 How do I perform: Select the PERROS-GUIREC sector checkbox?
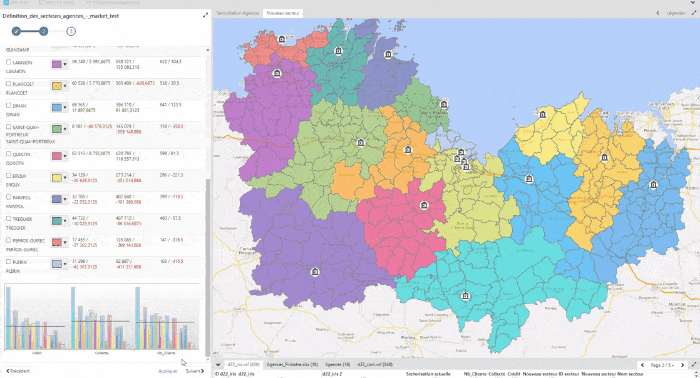8,240
